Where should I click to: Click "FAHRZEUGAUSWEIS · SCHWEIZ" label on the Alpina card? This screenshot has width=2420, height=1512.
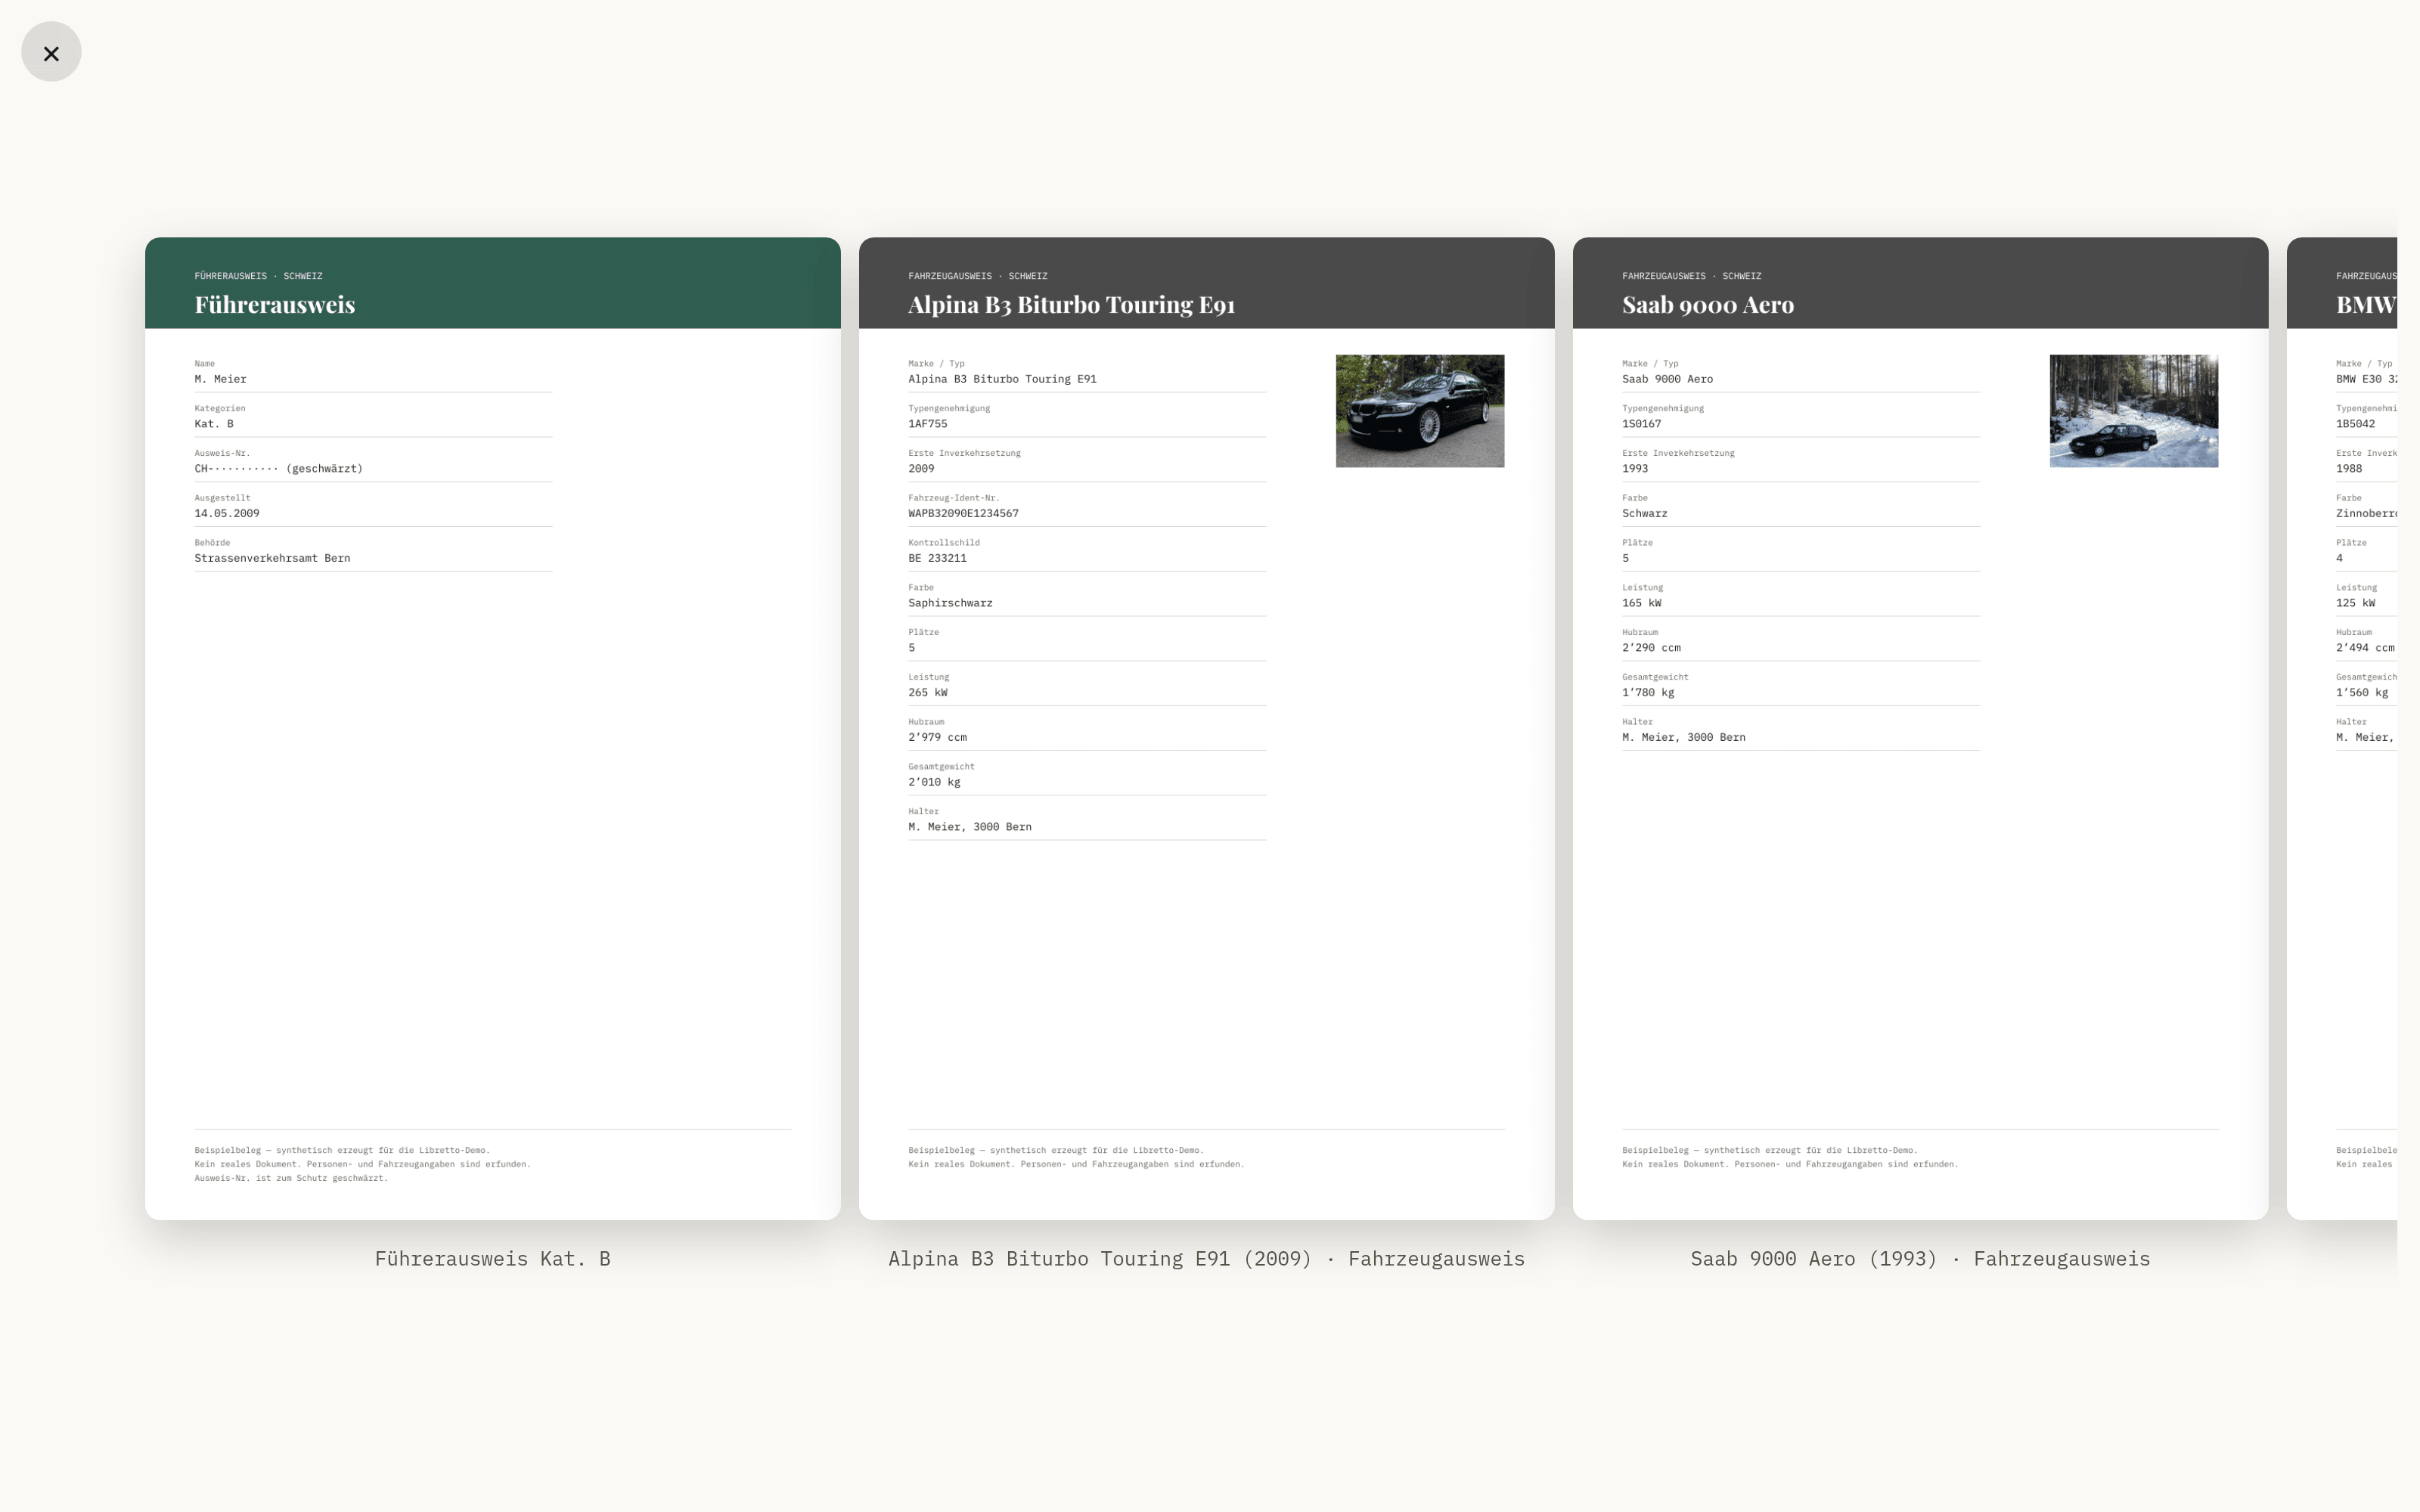[978, 276]
